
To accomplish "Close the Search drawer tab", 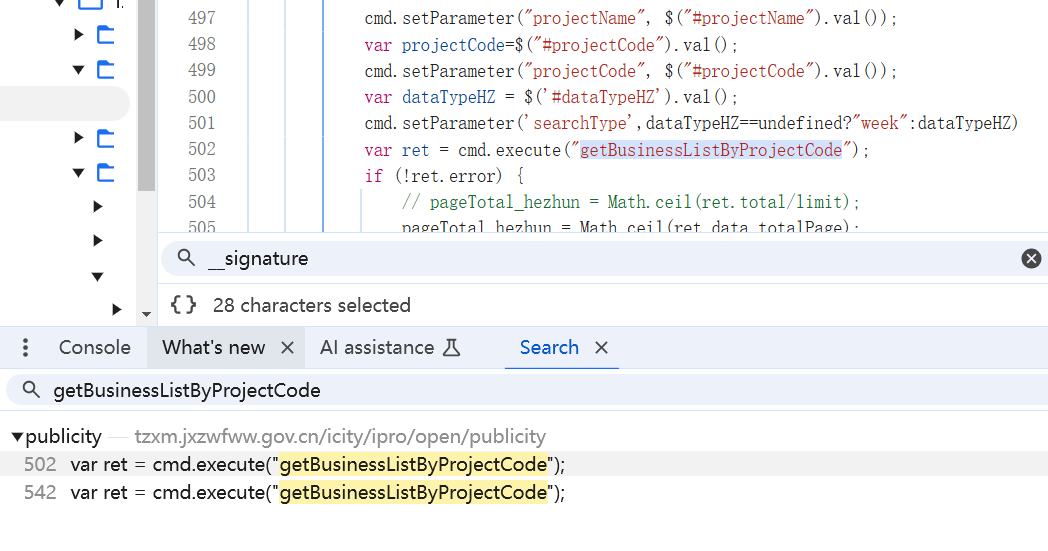I will click(602, 348).
